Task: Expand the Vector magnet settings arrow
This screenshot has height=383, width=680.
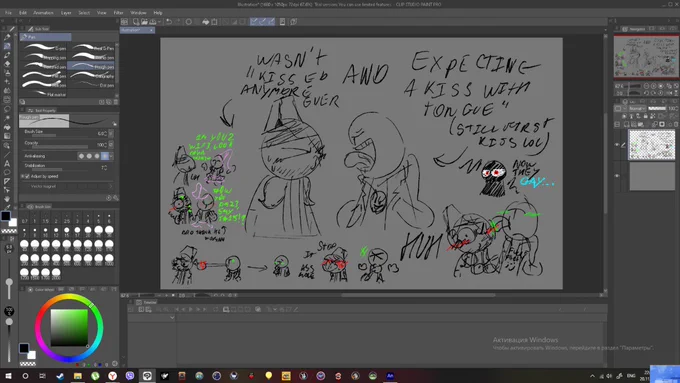Action: 111,186
